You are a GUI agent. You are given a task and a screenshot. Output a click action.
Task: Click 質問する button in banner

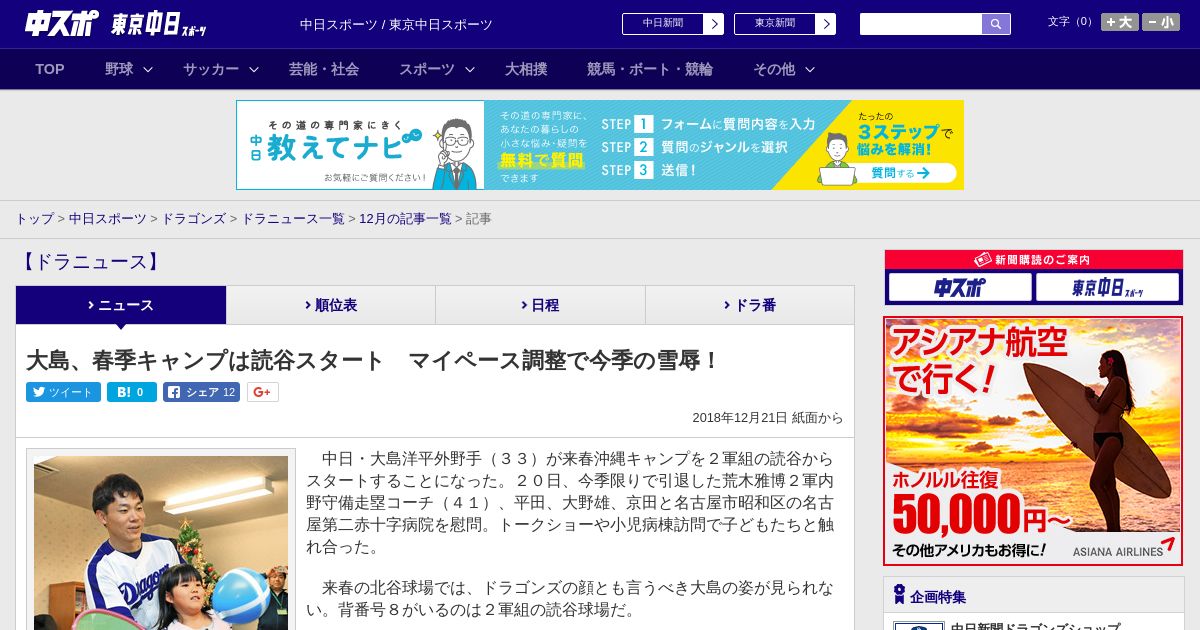coord(899,173)
